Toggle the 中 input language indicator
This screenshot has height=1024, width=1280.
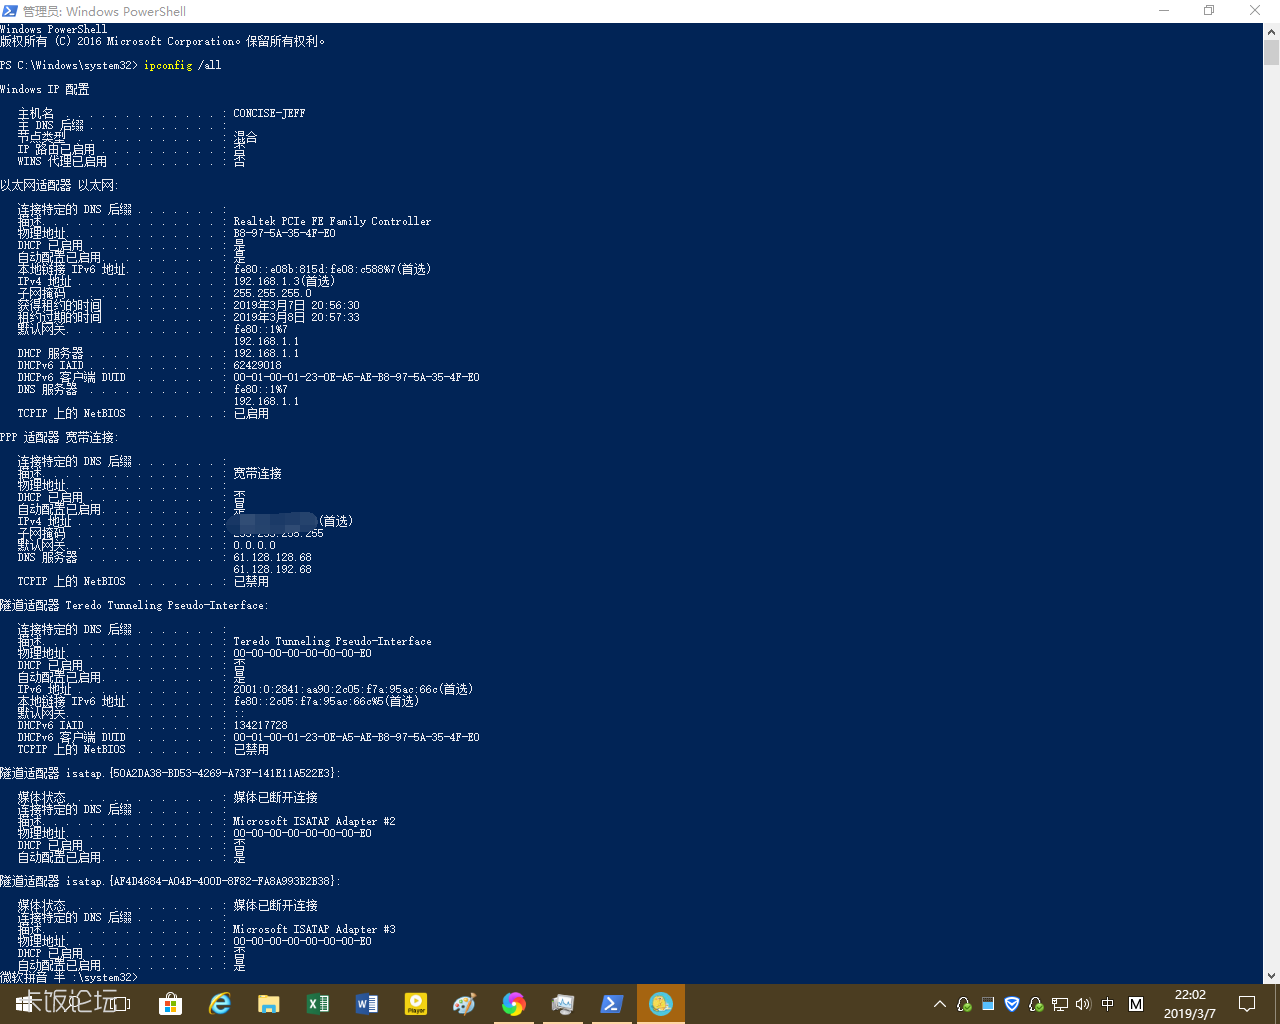tap(1108, 1004)
